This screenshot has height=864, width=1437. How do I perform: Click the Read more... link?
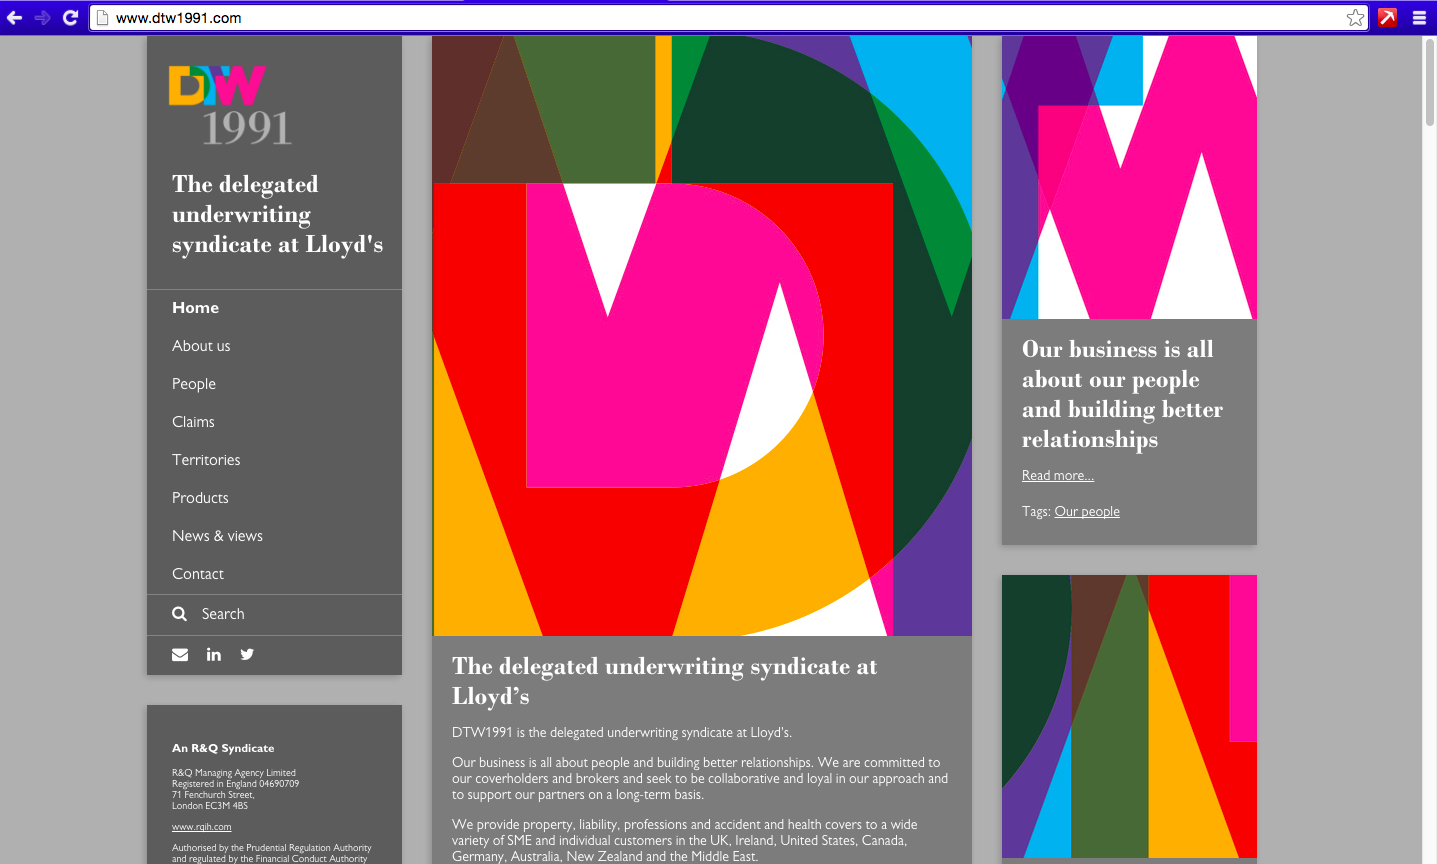1058,476
